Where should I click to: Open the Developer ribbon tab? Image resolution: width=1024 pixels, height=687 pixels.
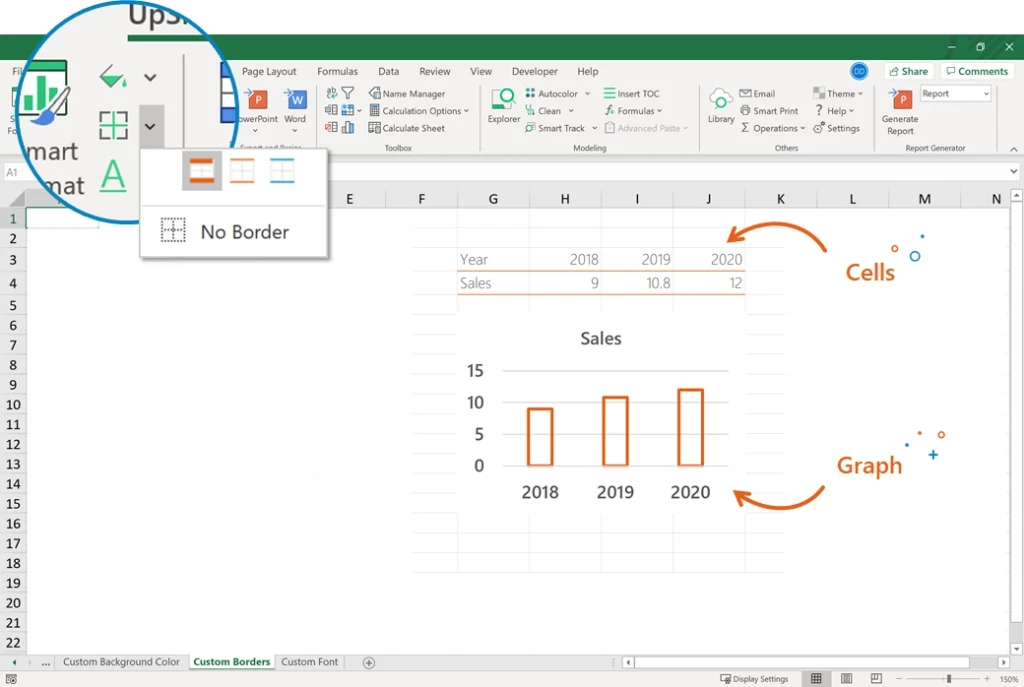[x=534, y=71]
